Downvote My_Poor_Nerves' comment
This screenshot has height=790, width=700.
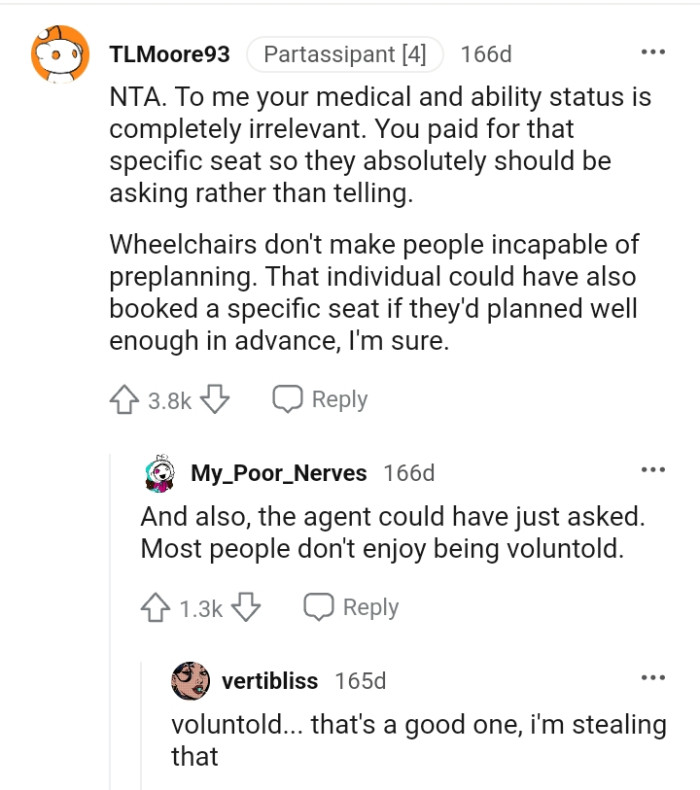tap(246, 607)
